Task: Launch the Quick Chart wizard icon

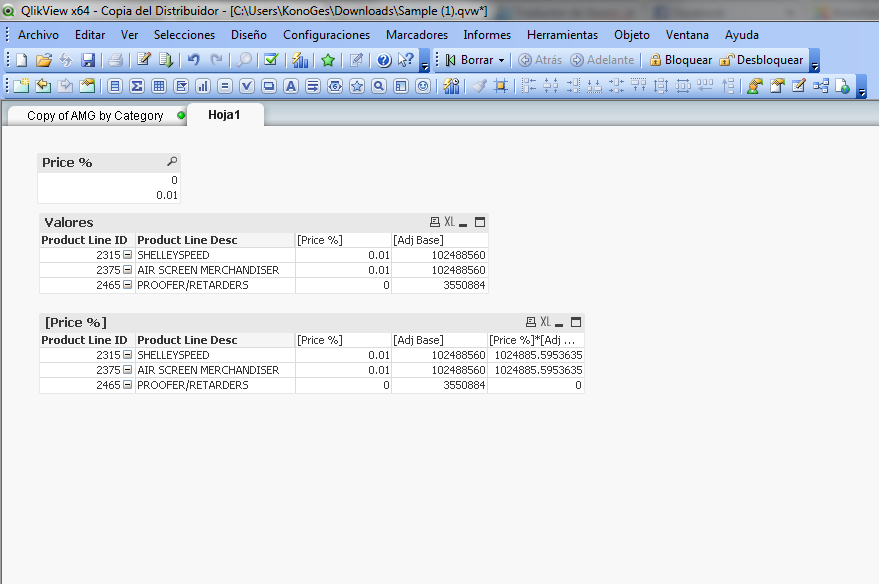Action: click(x=300, y=60)
